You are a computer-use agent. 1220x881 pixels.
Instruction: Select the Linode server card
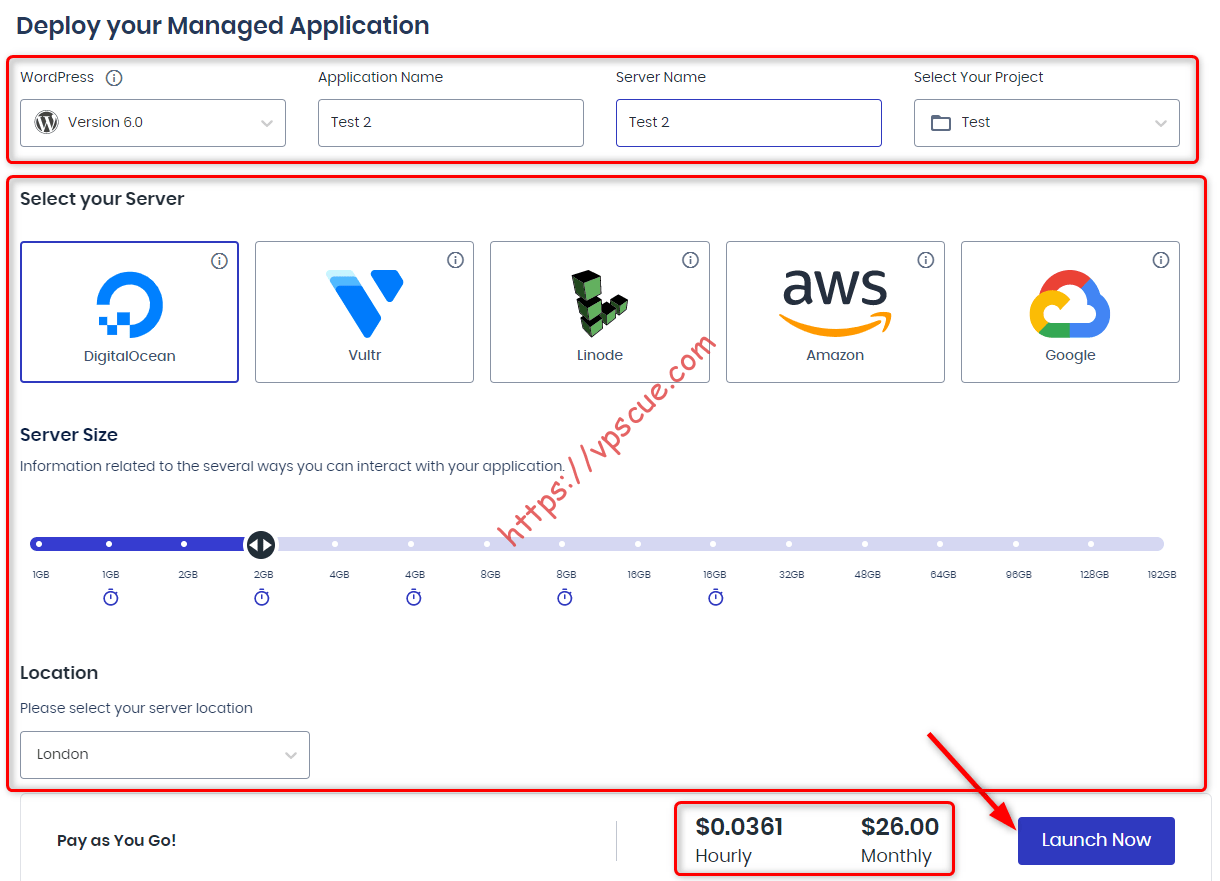[600, 312]
